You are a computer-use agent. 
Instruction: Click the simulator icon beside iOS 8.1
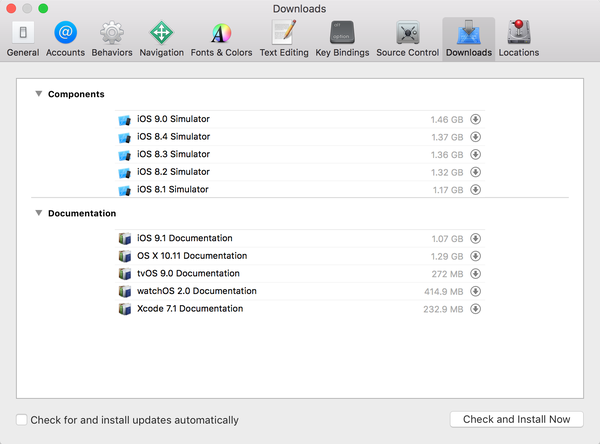(x=124, y=191)
